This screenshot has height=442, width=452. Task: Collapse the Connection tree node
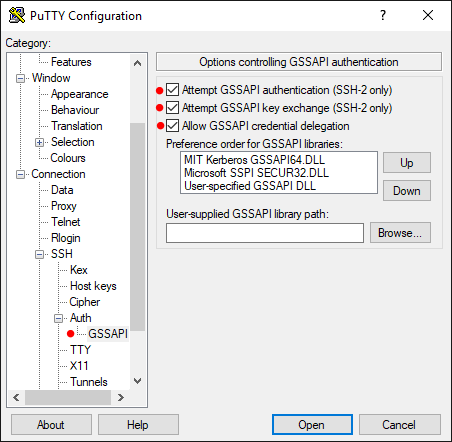(x=20, y=174)
